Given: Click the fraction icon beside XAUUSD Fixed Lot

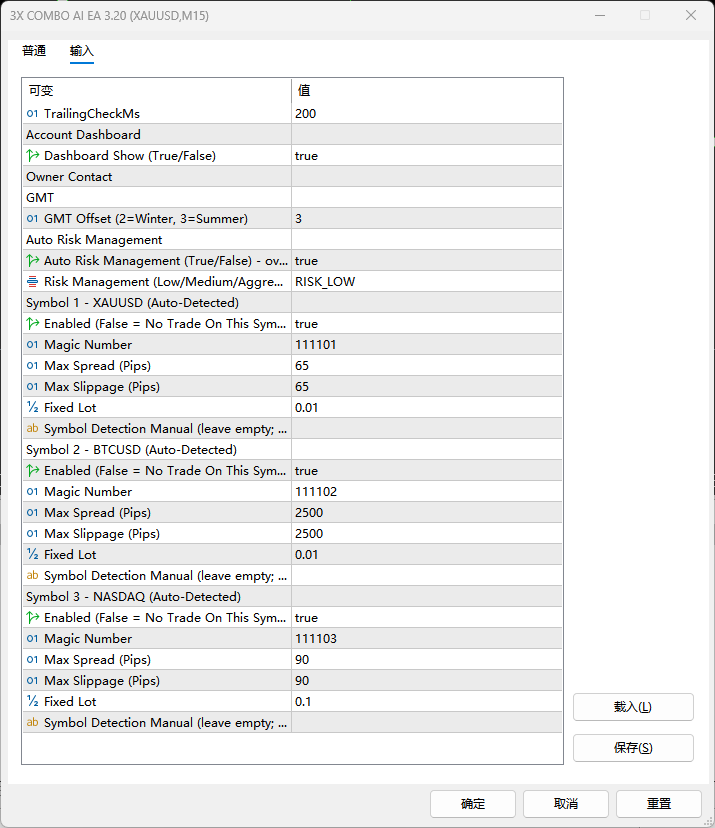Looking at the screenshot, I should 32,407.
